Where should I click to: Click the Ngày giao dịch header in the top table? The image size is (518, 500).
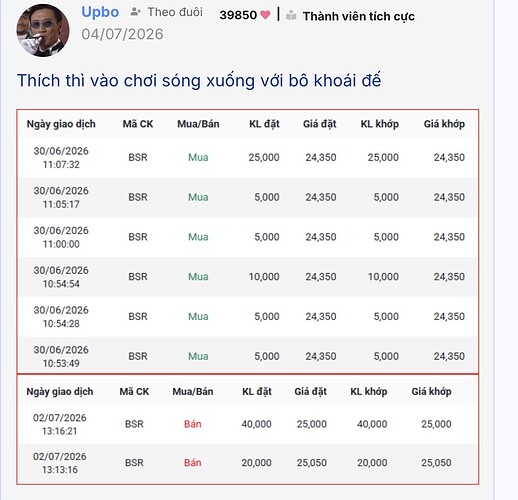click(61, 124)
